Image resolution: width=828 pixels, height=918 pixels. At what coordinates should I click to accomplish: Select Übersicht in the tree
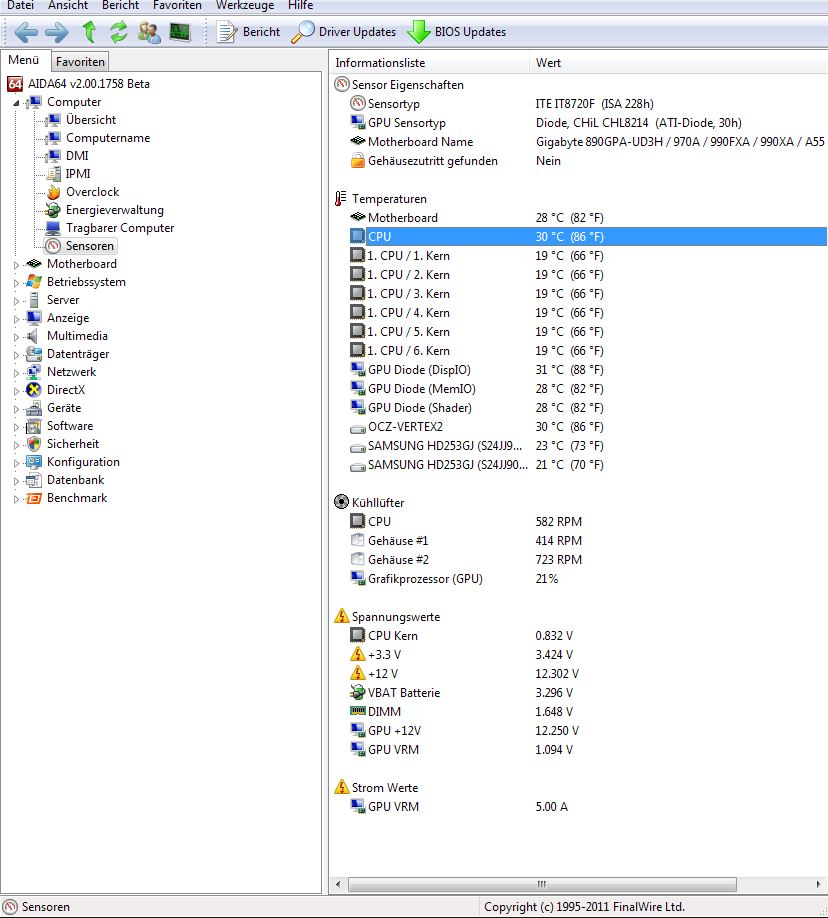(x=91, y=120)
